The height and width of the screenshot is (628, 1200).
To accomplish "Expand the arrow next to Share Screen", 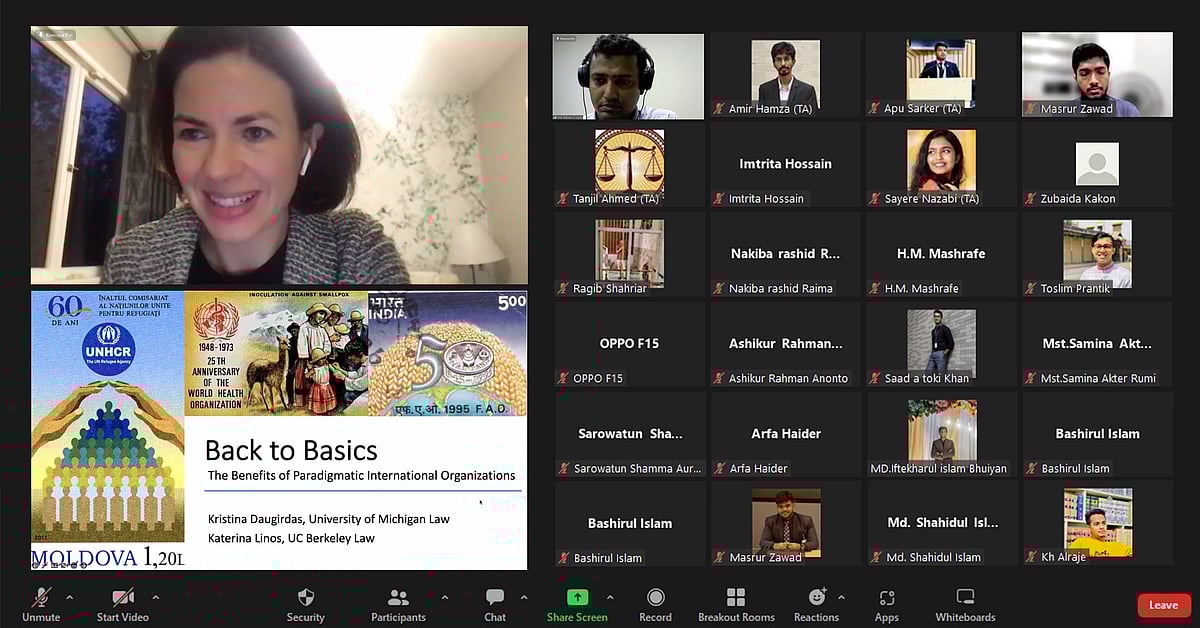I will 610,597.
